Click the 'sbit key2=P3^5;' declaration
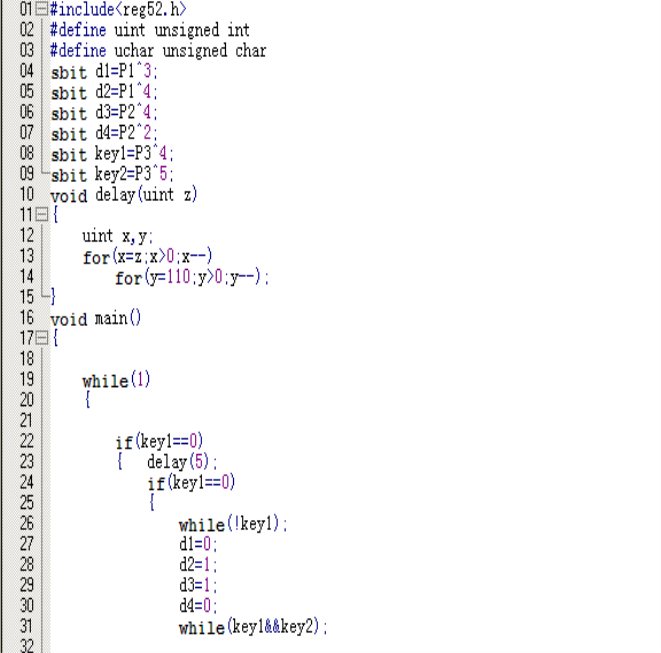Screen dimensions: 661x653 tap(112, 174)
